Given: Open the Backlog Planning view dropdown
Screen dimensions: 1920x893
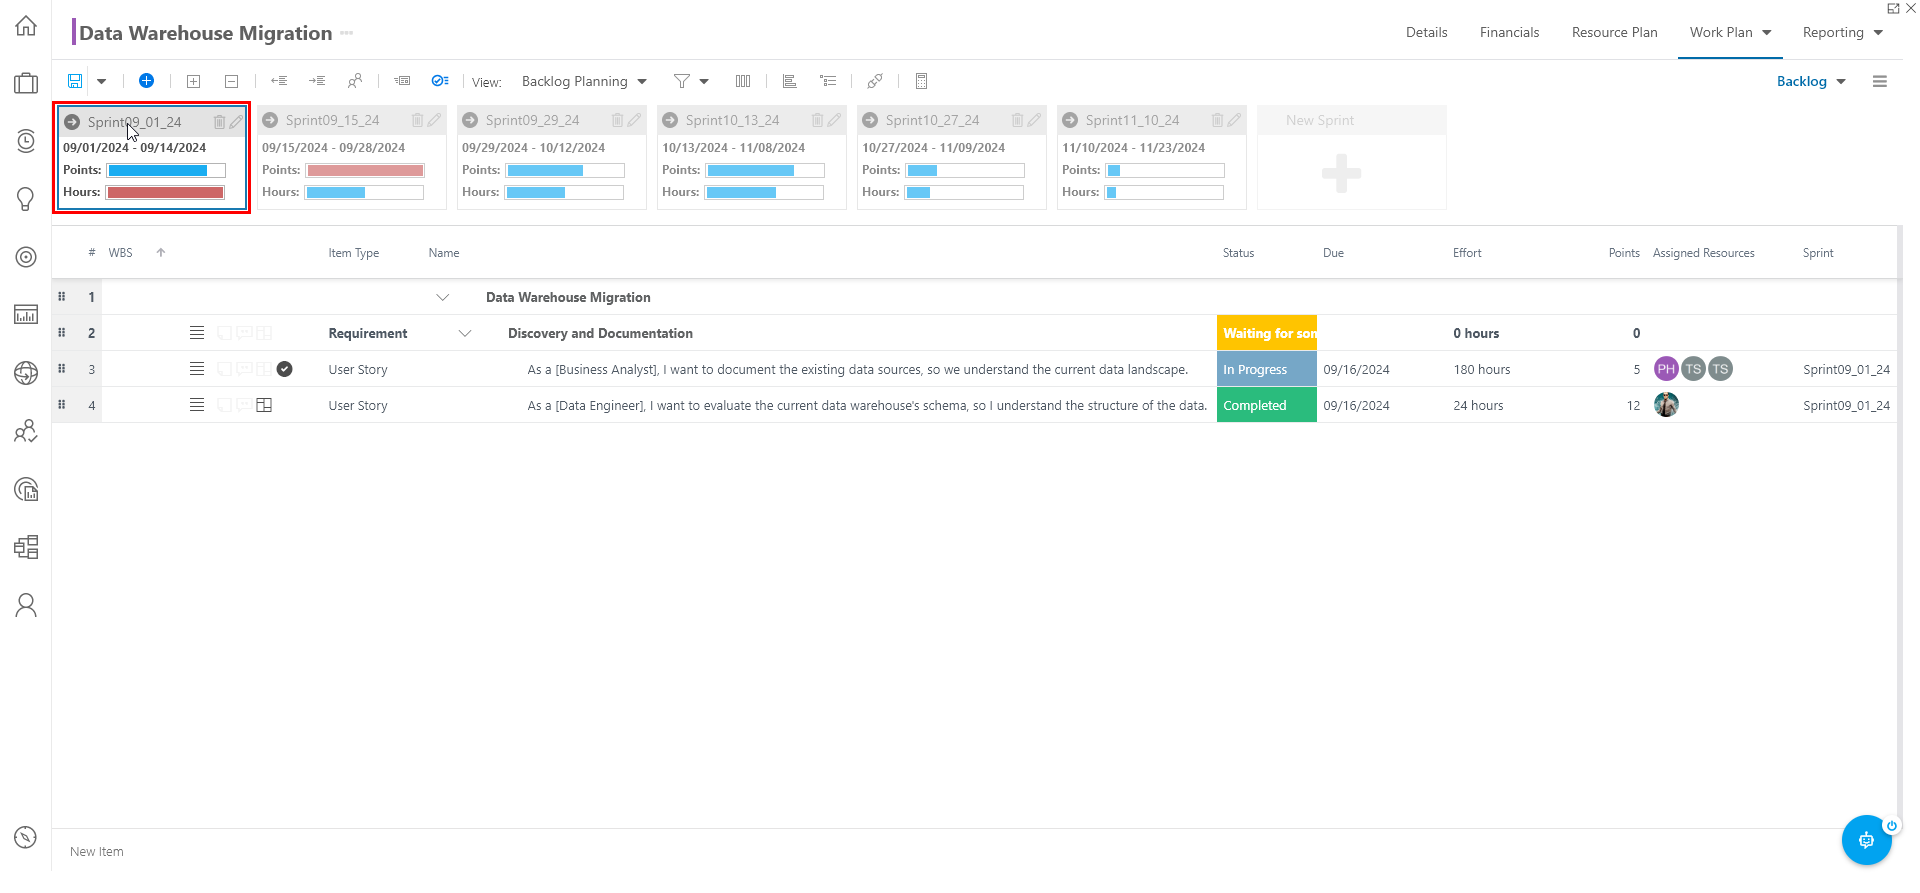Looking at the screenshot, I should [584, 82].
